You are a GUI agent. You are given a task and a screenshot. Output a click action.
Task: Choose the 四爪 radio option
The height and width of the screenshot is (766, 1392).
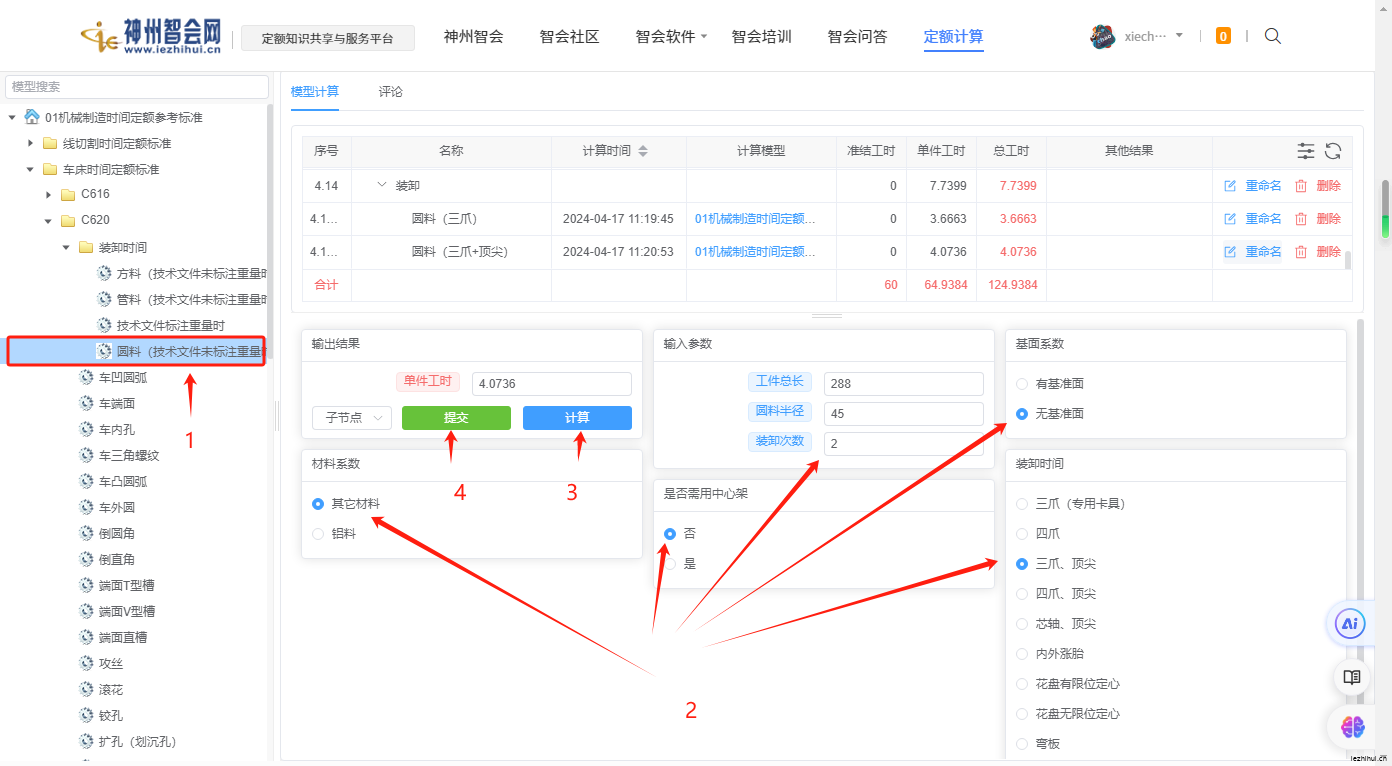click(1022, 534)
